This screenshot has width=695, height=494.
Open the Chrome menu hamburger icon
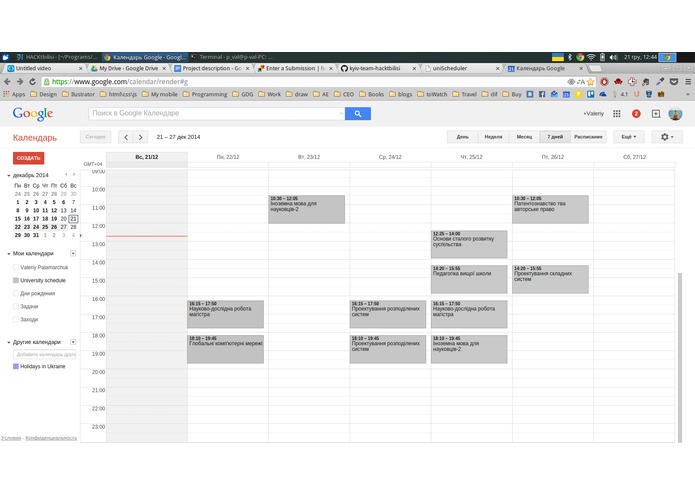click(688, 82)
